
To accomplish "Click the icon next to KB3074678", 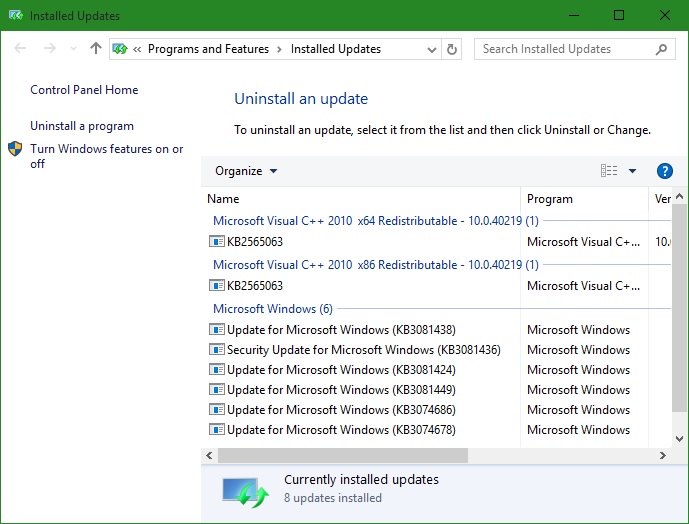I will tap(217, 429).
